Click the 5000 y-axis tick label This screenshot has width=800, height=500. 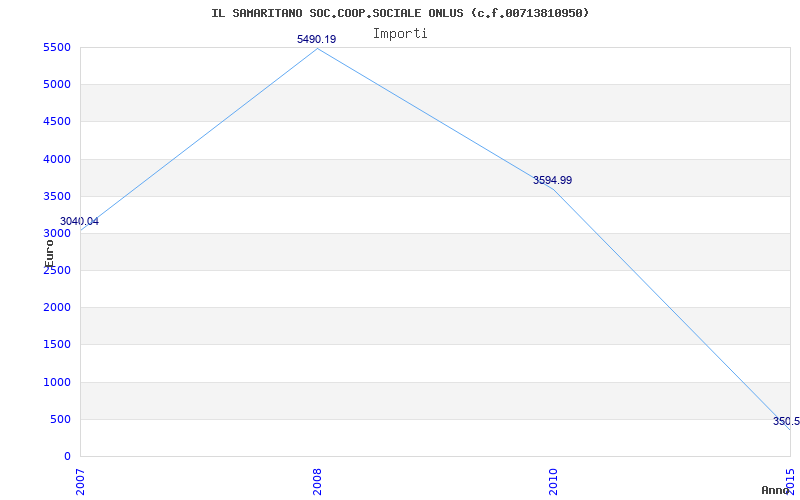tap(57, 84)
